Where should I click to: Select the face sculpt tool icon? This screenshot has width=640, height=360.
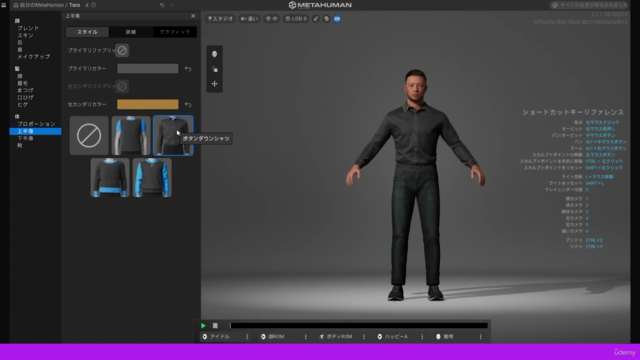[214, 54]
